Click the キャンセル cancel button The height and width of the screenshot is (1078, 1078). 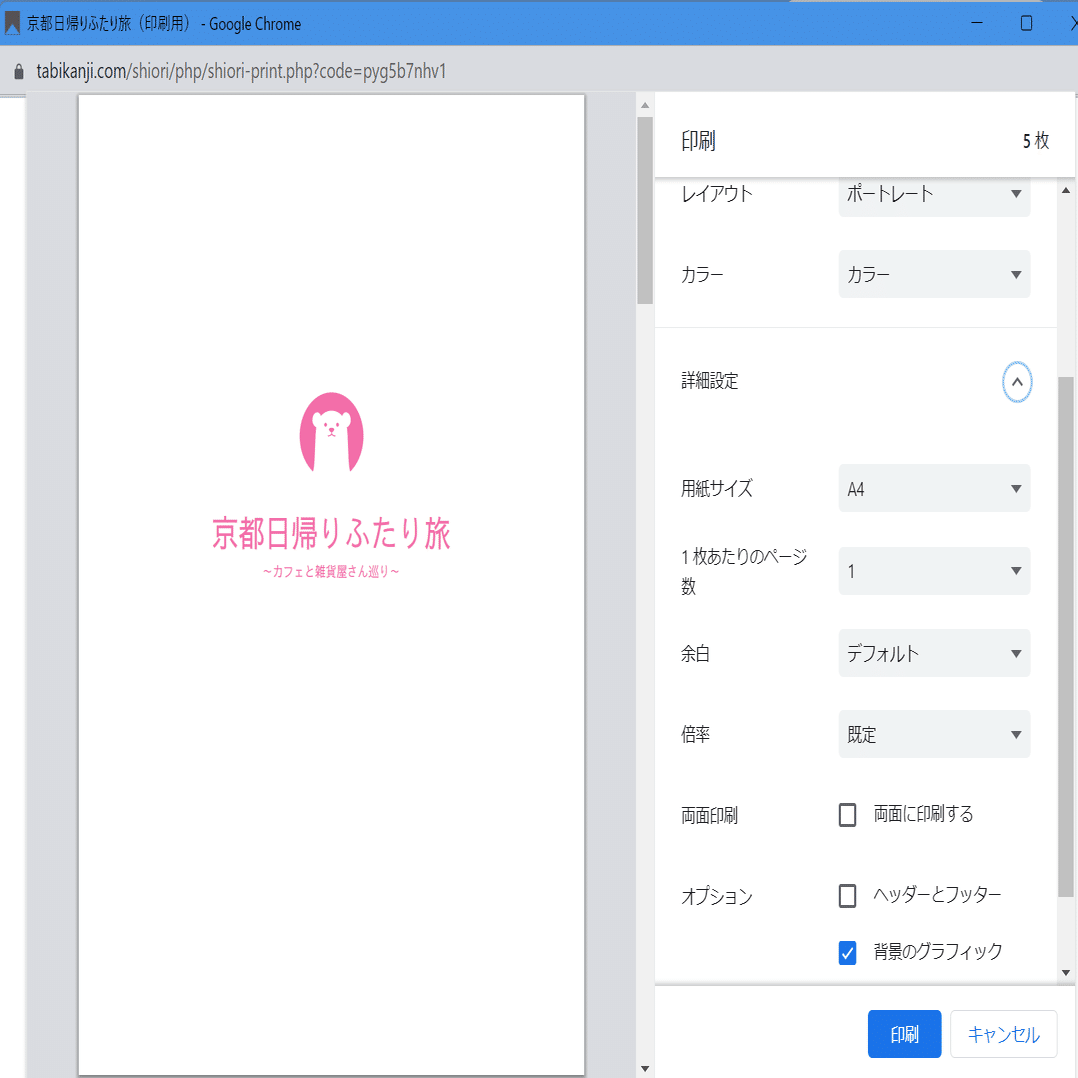click(x=1003, y=1033)
